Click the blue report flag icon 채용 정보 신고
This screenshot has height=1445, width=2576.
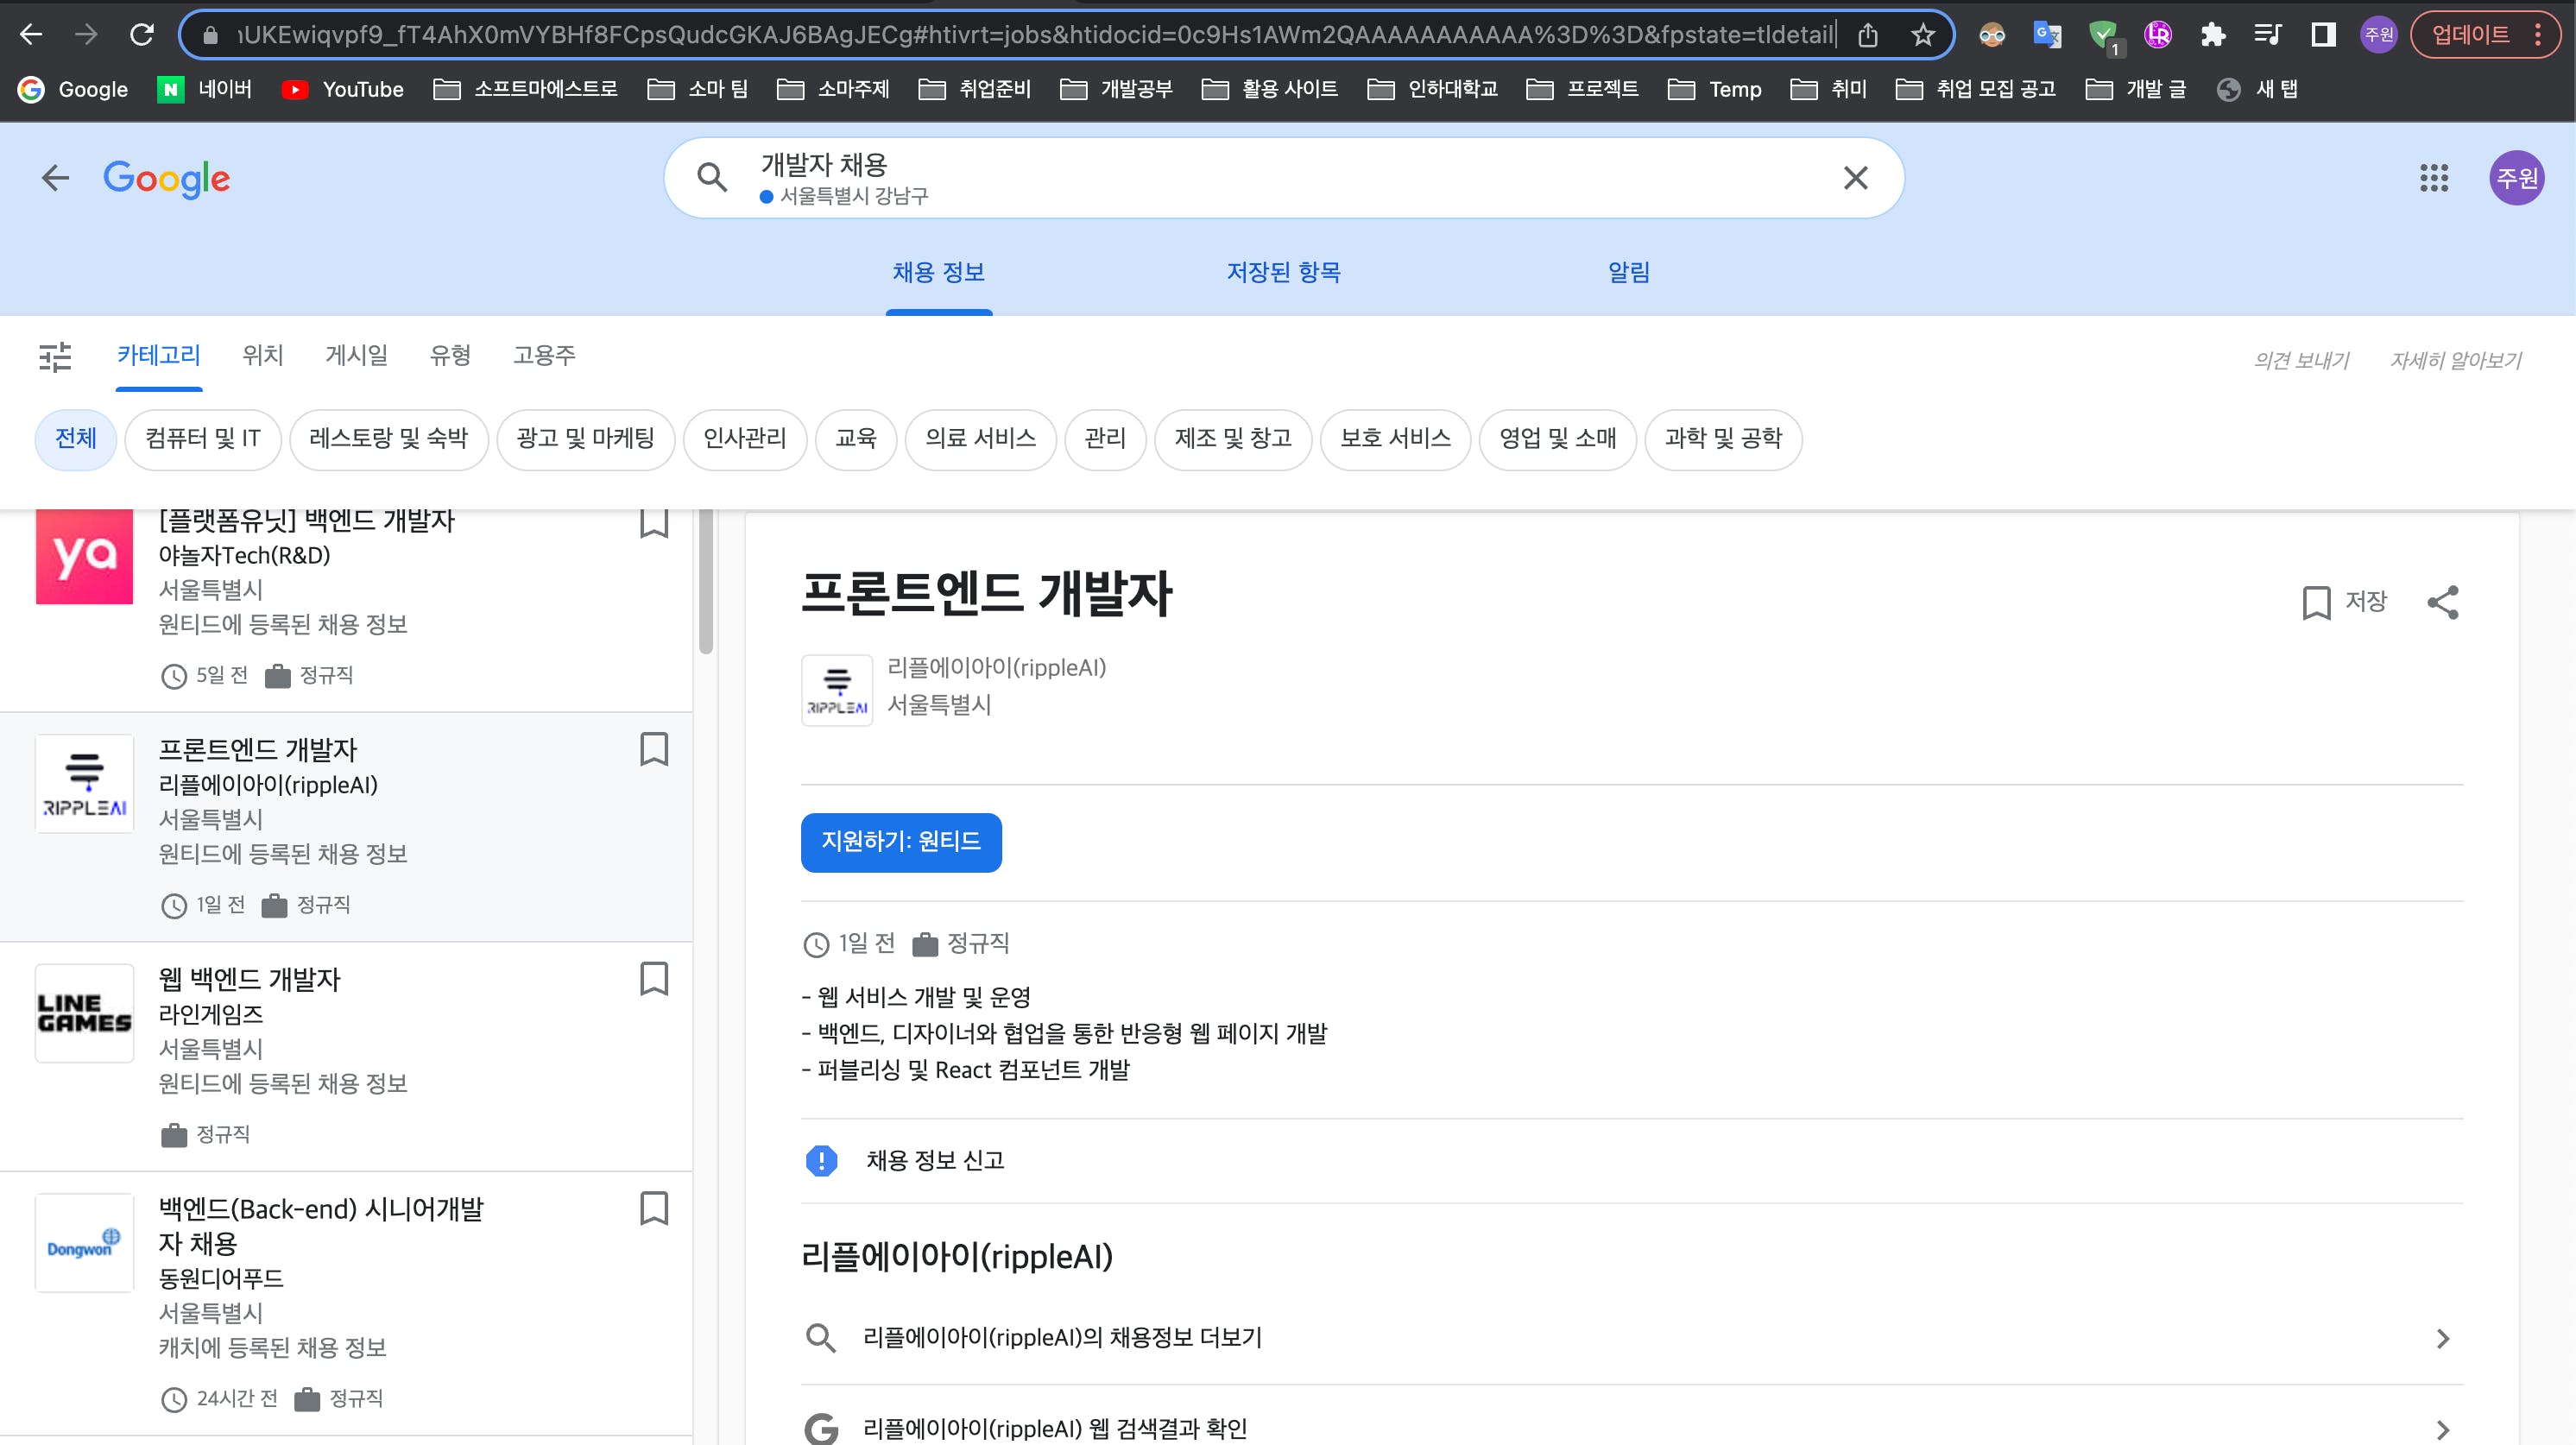821,1160
